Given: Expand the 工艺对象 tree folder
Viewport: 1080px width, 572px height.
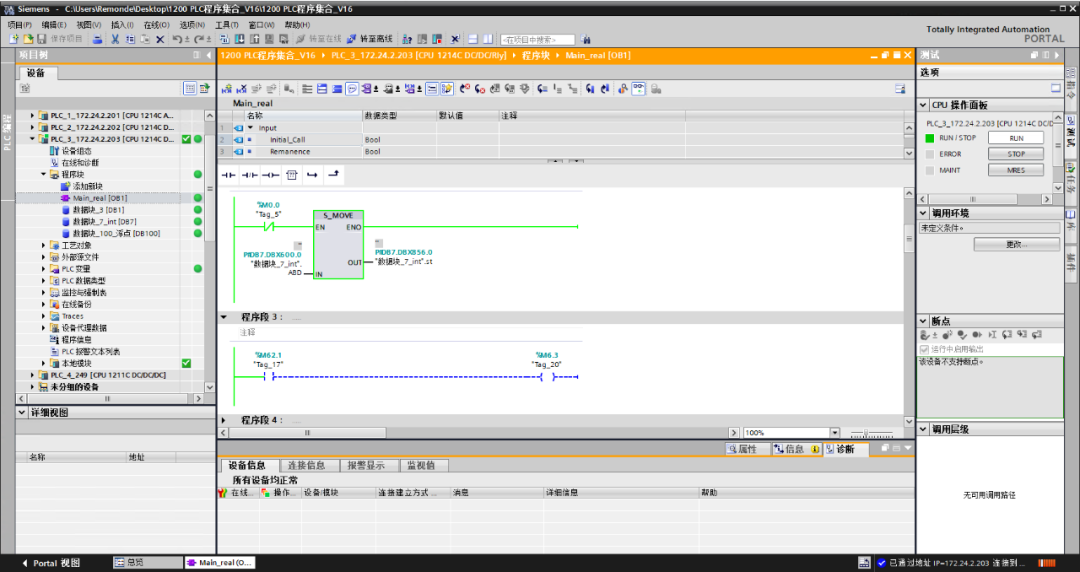Looking at the screenshot, I should 44,245.
